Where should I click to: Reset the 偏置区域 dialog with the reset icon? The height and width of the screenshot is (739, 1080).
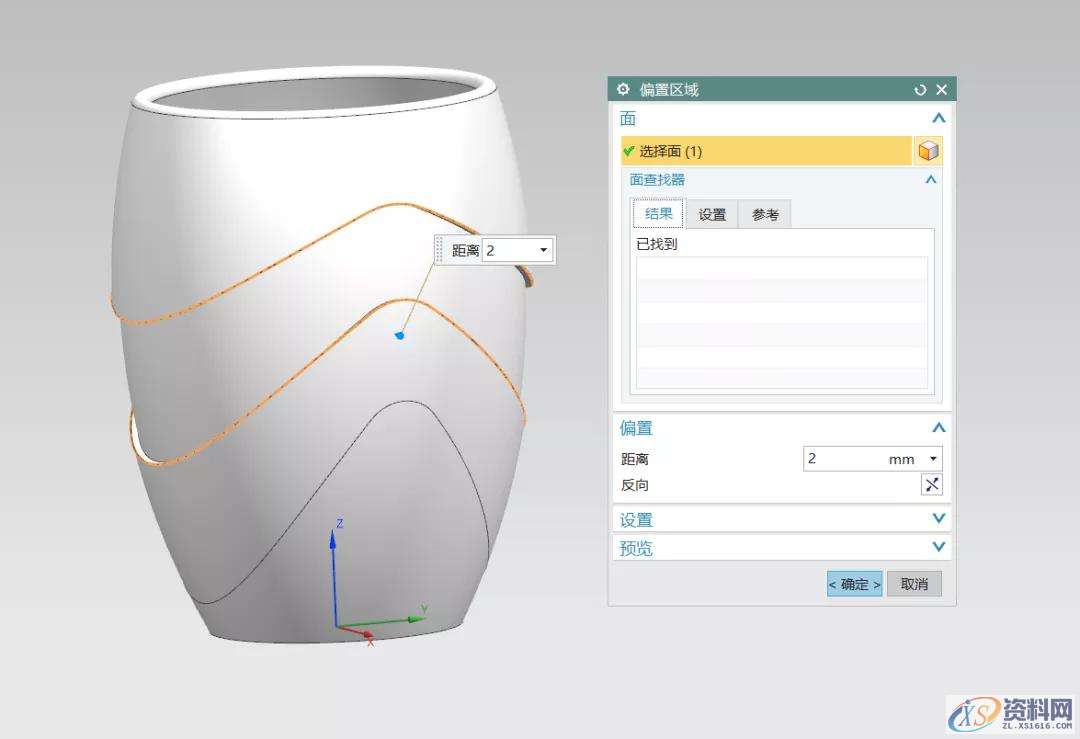pyautogui.click(x=920, y=90)
